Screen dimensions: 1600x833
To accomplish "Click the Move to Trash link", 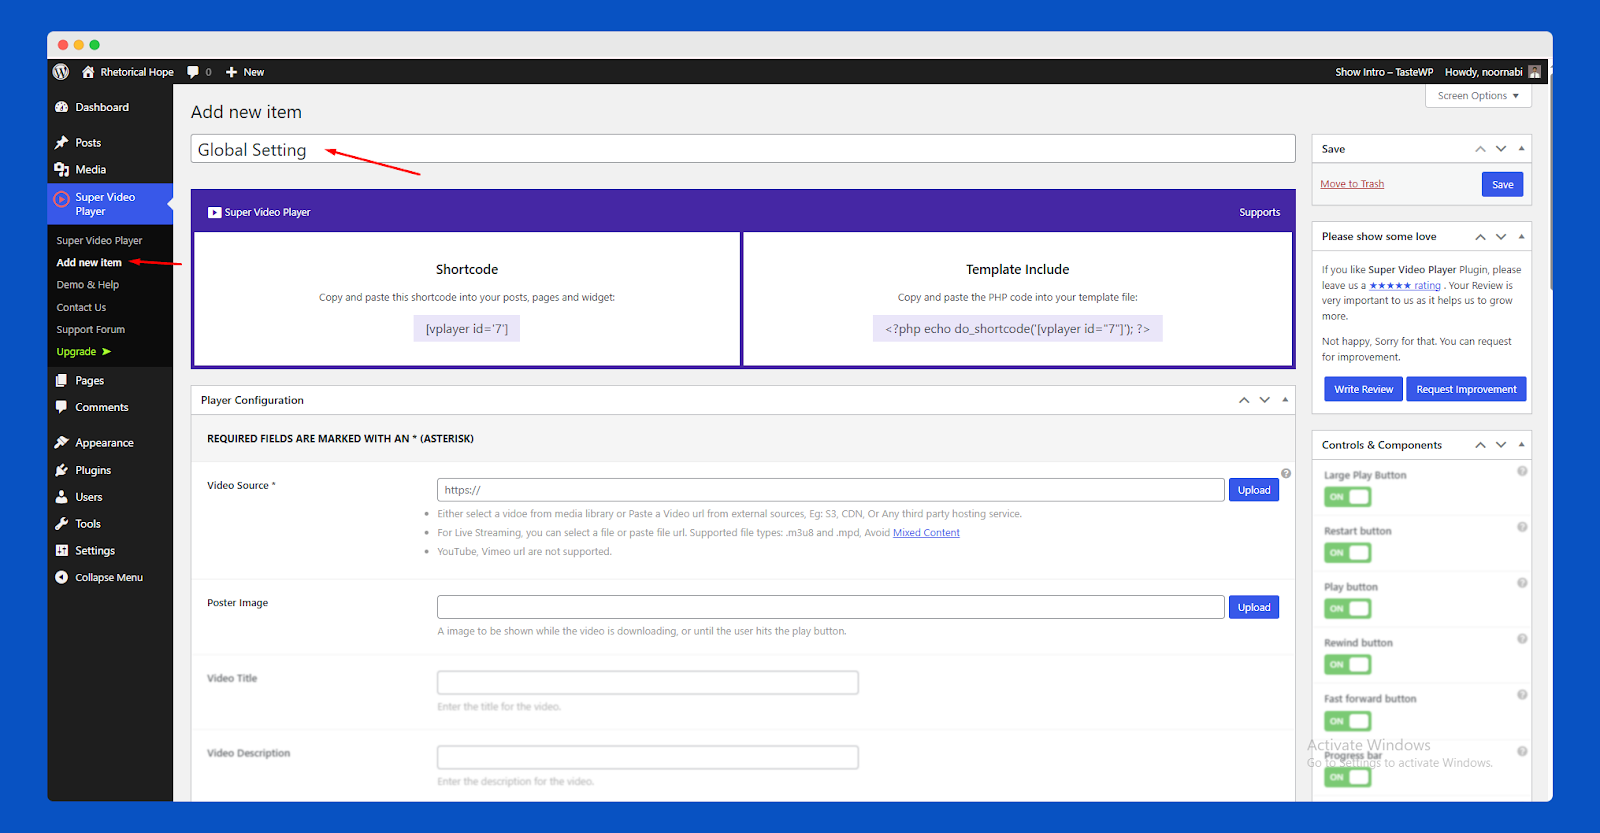I will click(x=1352, y=184).
